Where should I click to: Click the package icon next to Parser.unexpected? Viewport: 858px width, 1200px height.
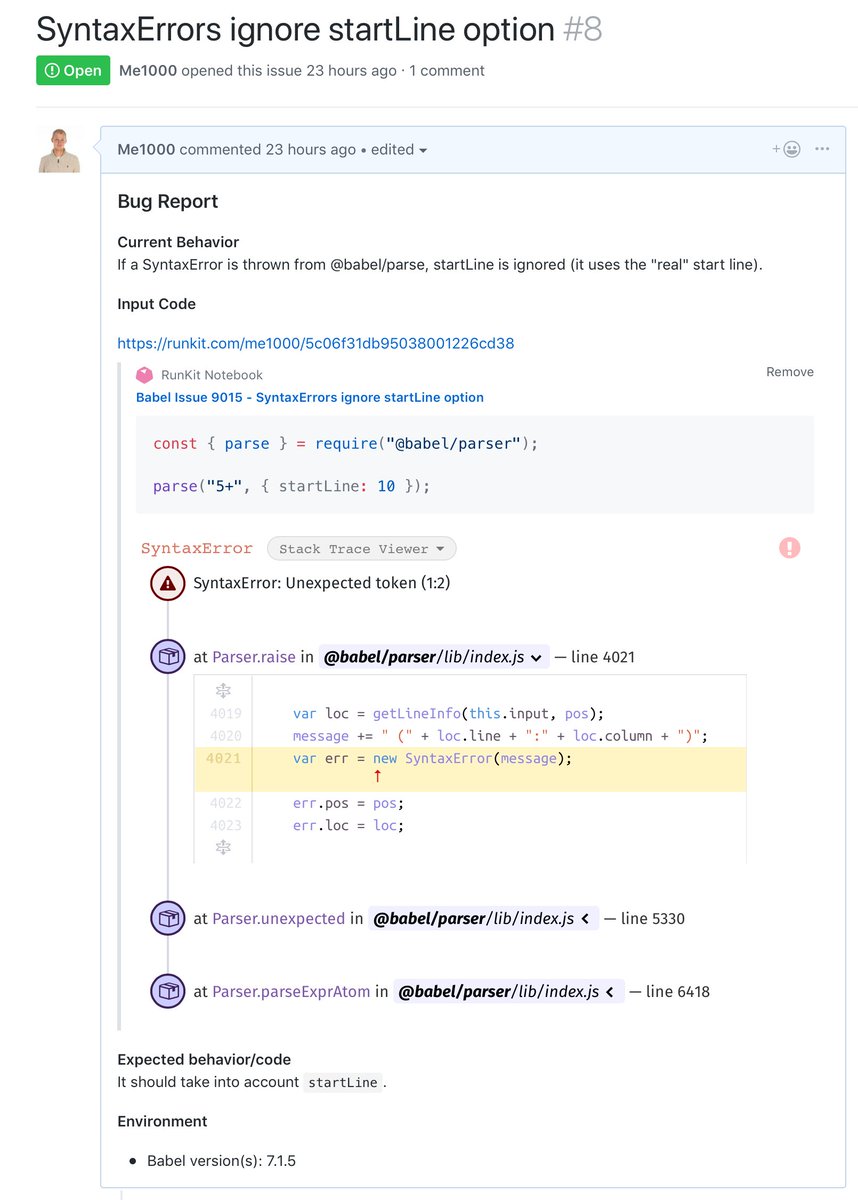(x=167, y=918)
